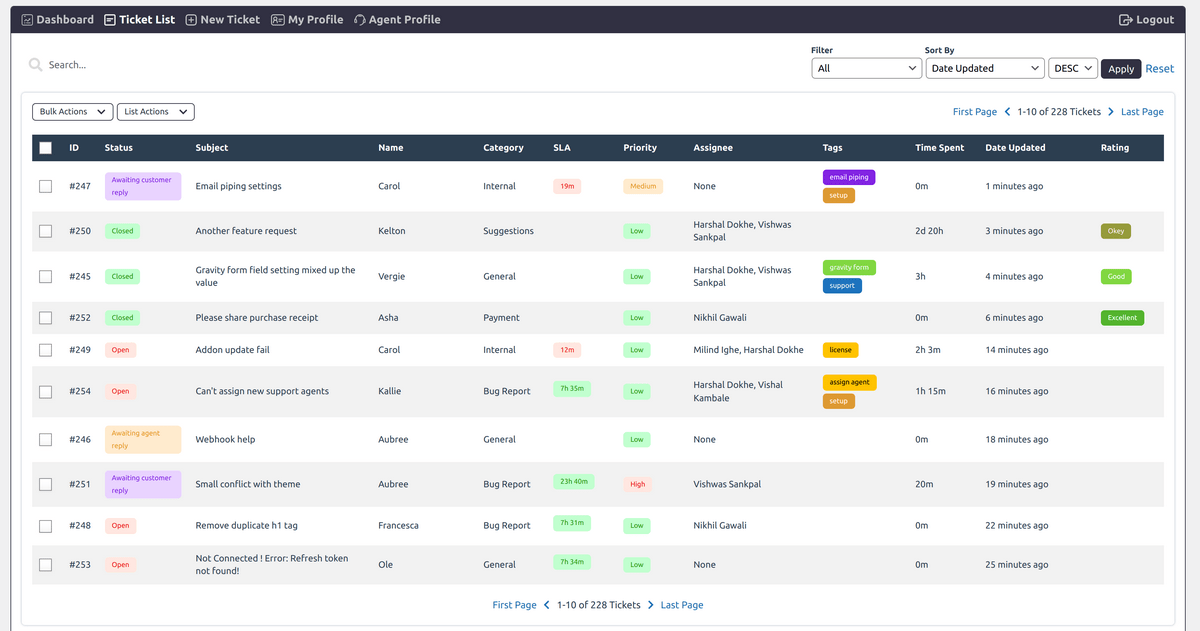This screenshot has width=1200, height=631.
Task: Click the Reset link
Action: (x=1160, y=69)
